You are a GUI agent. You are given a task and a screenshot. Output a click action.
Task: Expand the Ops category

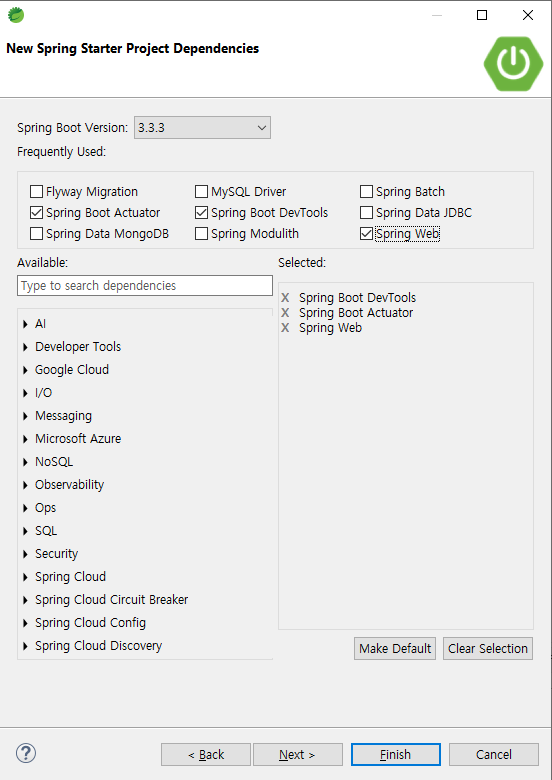coord(25,508)
